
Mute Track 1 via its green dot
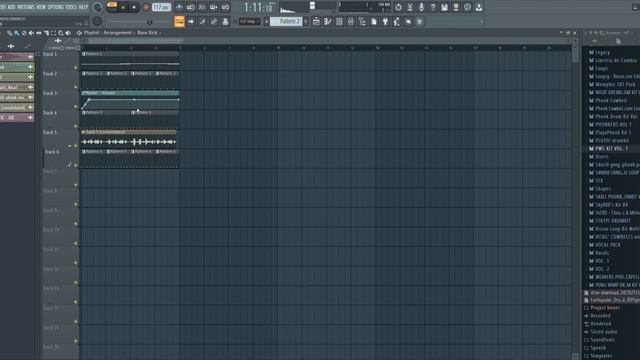(x=76, y=68)
